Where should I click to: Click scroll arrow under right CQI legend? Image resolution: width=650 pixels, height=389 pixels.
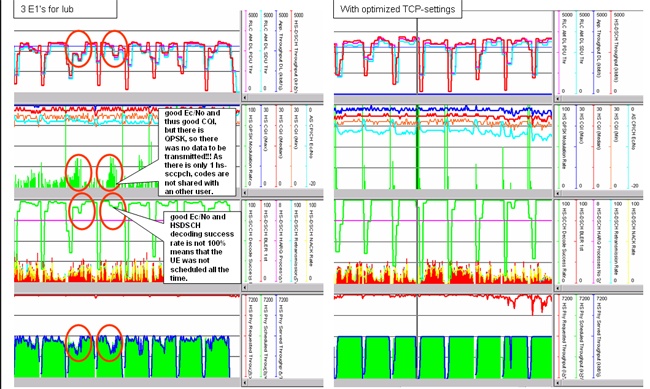click(x=558, y=194)
